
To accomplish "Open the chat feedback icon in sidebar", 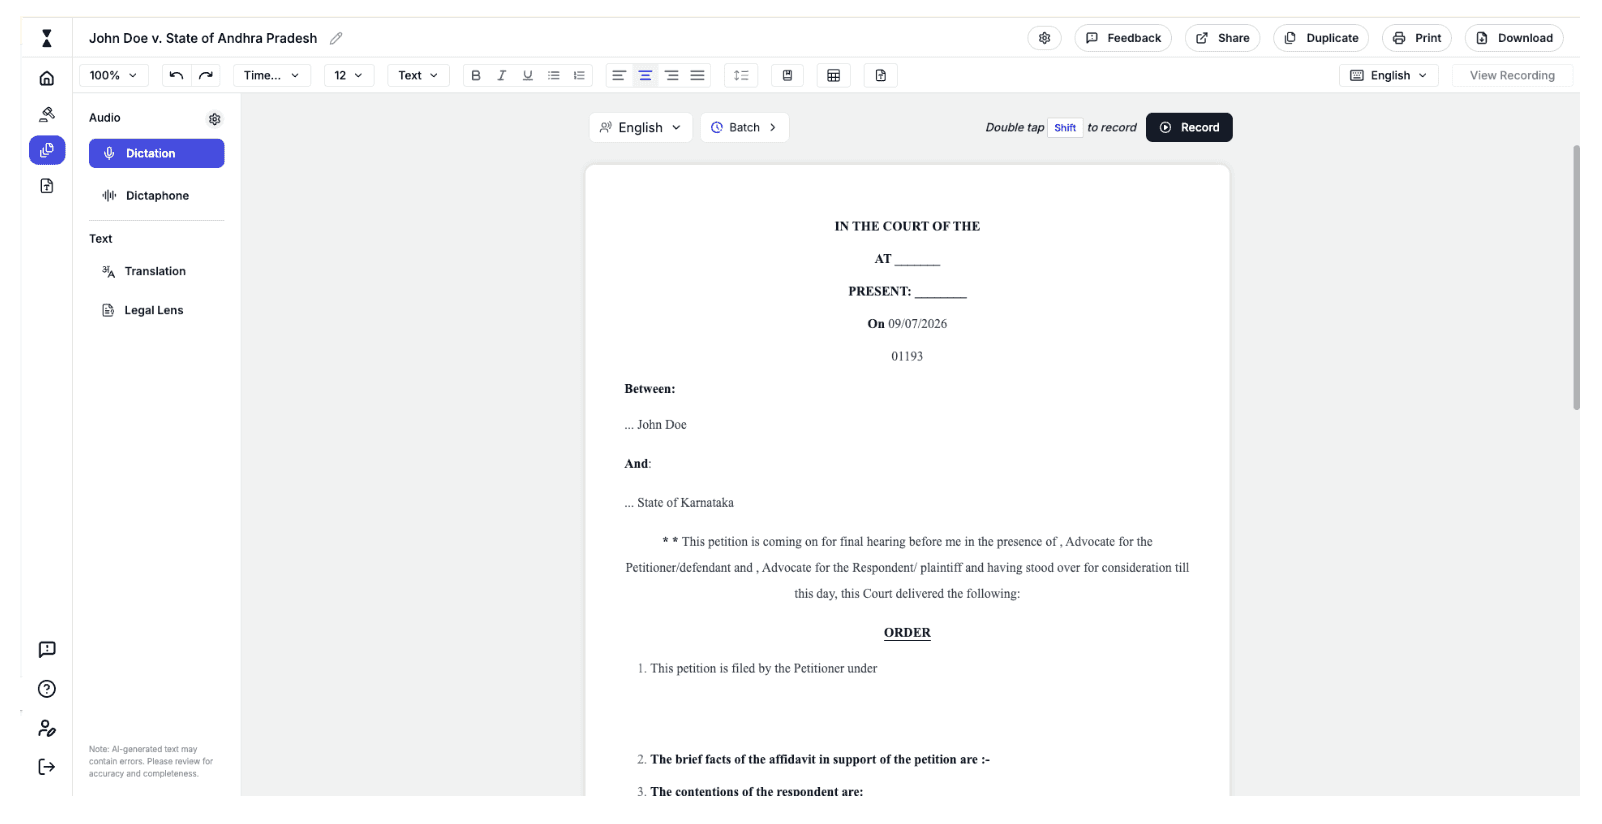I will (47, 650).
